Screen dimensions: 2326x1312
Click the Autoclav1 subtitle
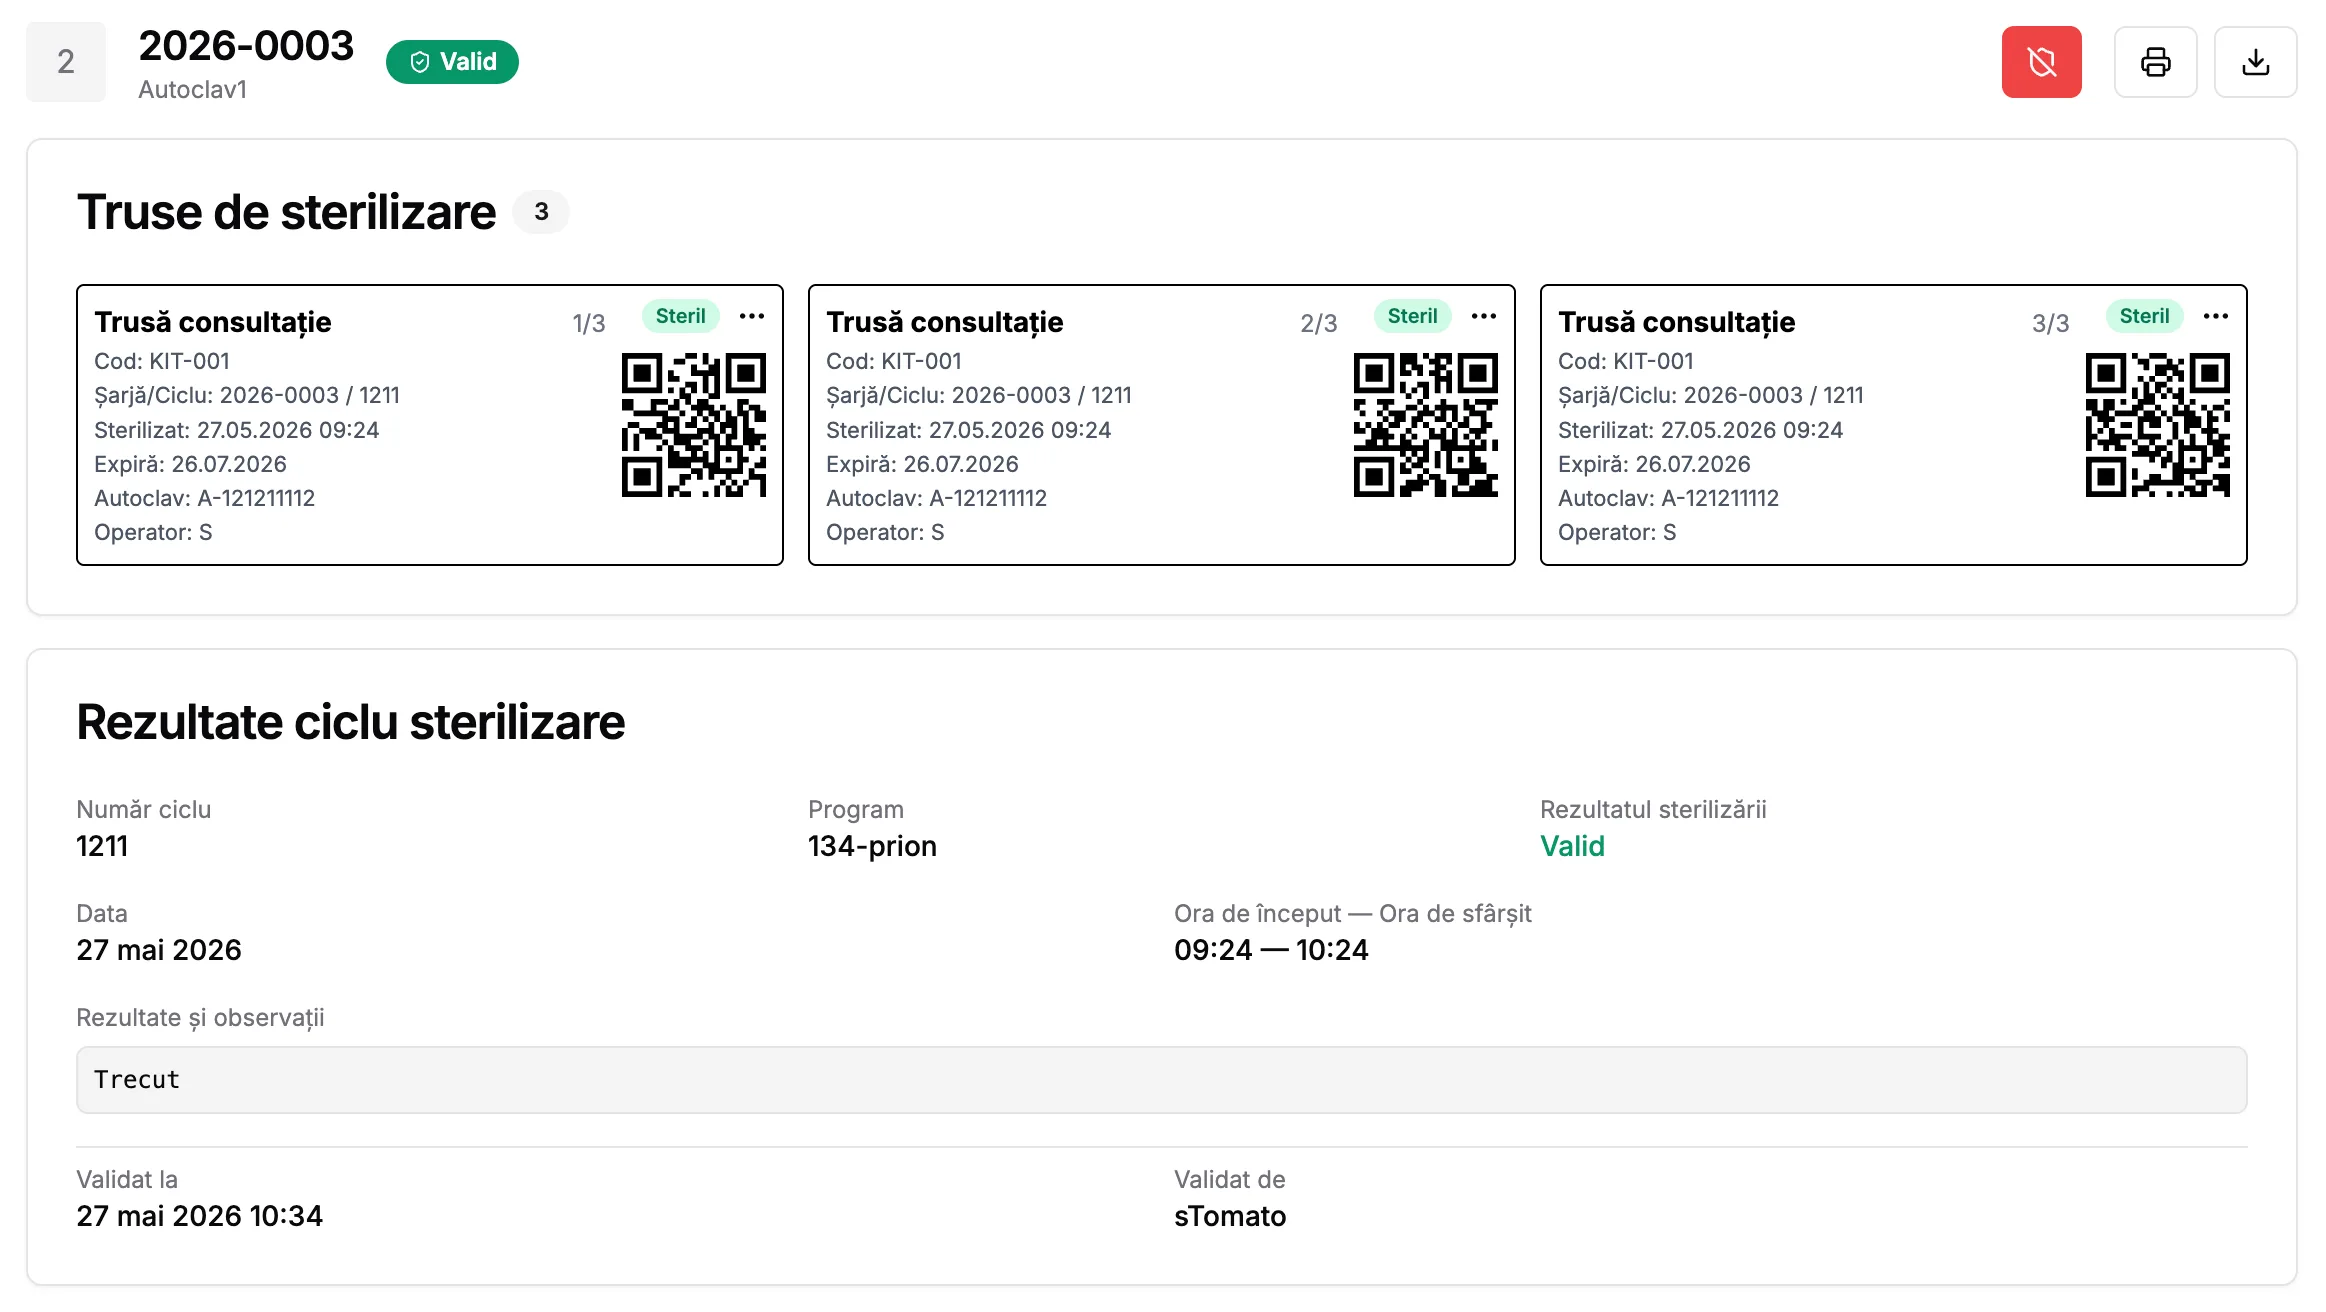coord(192,90)
